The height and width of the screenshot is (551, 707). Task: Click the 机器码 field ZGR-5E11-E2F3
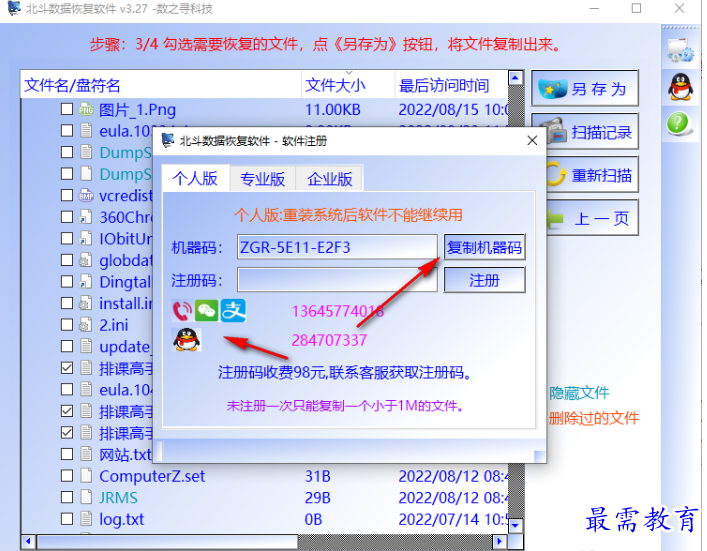coord(337,247)
